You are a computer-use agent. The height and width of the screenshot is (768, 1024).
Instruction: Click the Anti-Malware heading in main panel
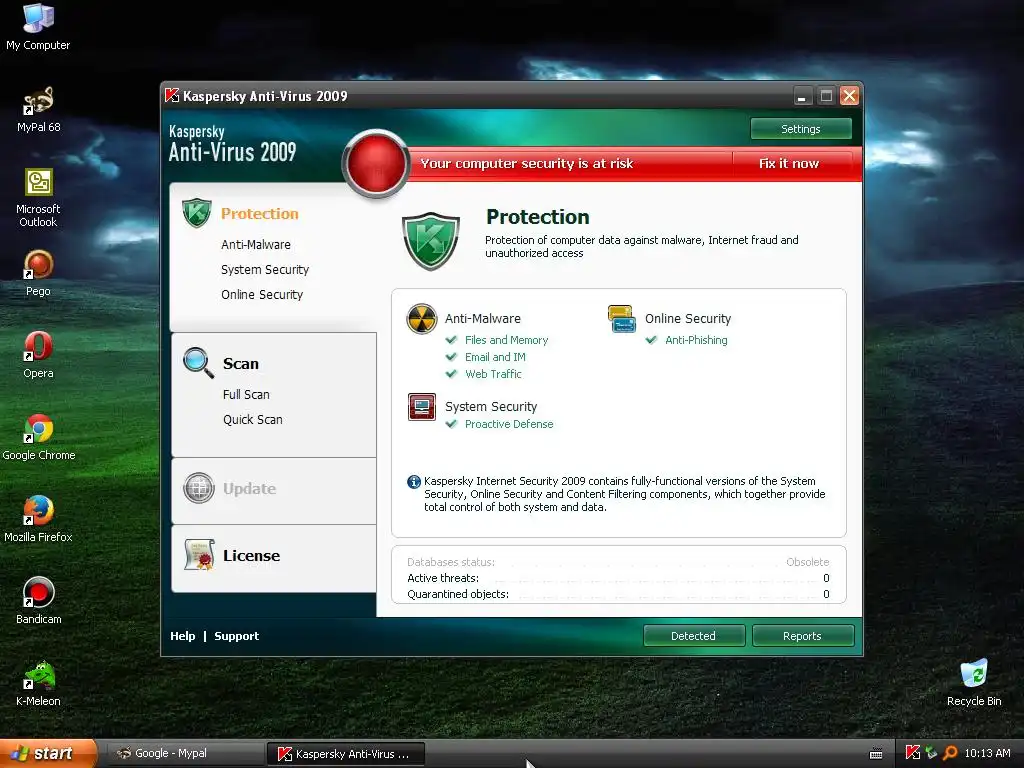pos(483,319)
